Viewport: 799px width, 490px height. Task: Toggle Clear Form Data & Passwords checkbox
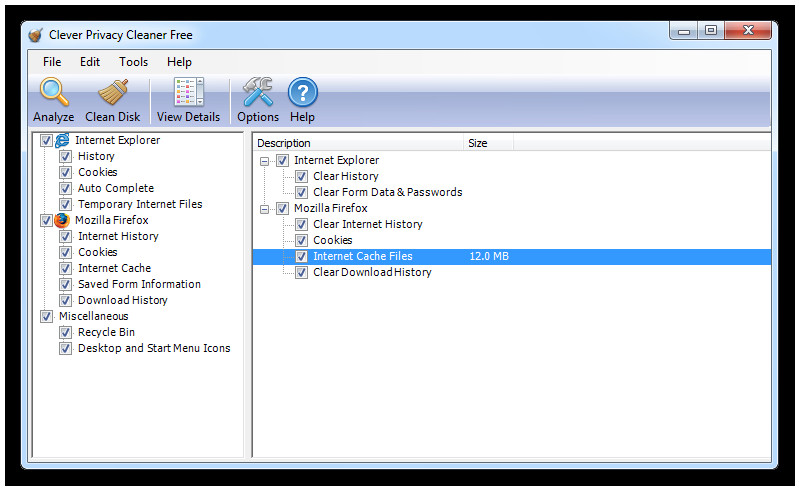(x=301, y=193)
